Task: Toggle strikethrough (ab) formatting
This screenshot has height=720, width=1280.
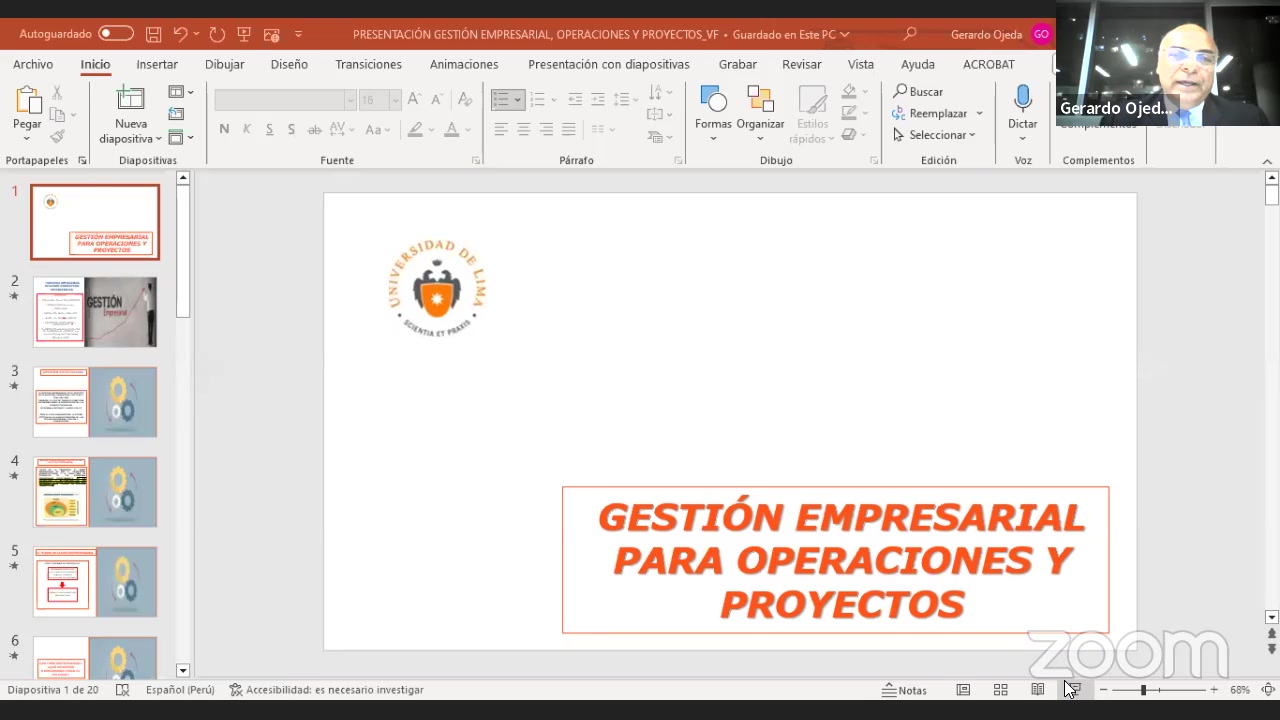Action: [x=314, y=129]
